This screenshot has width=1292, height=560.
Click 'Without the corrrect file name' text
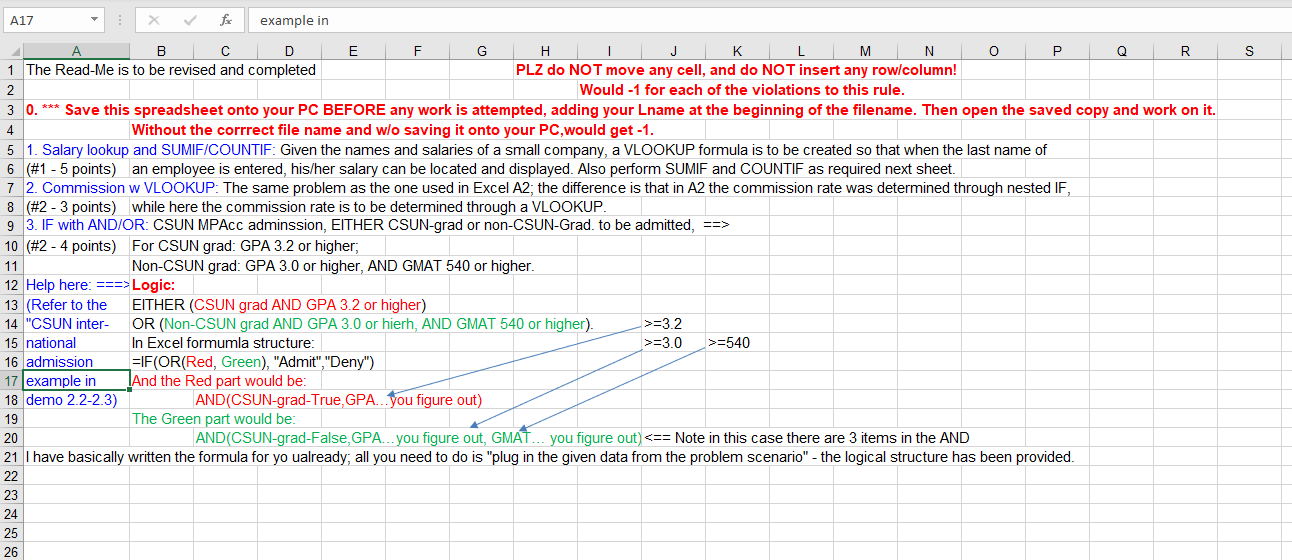(393, 130)
